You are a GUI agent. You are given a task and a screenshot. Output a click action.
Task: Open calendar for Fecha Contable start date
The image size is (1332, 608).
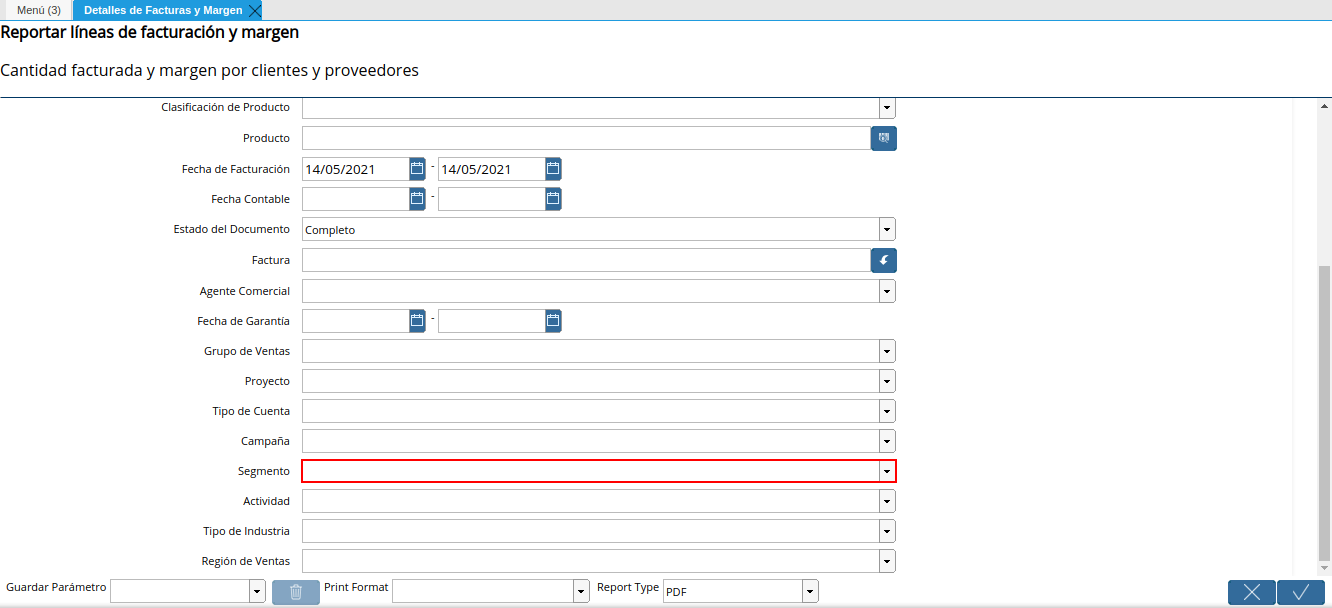click(x=417, y=199)
